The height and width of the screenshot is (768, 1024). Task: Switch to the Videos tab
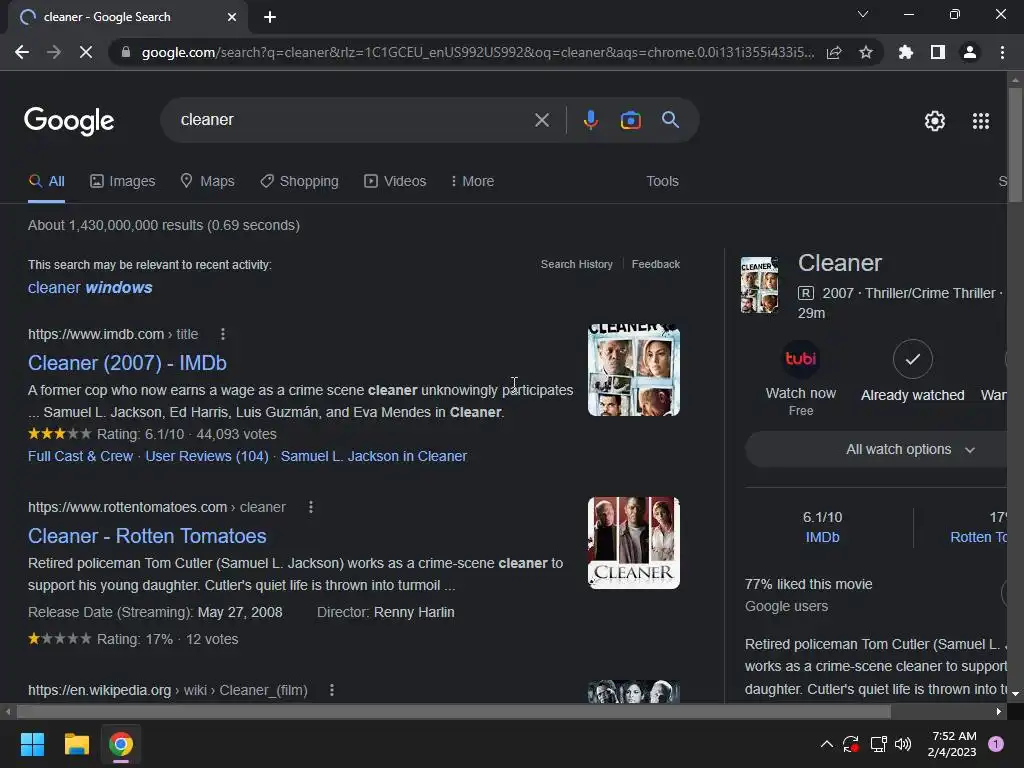click(395, 182)
